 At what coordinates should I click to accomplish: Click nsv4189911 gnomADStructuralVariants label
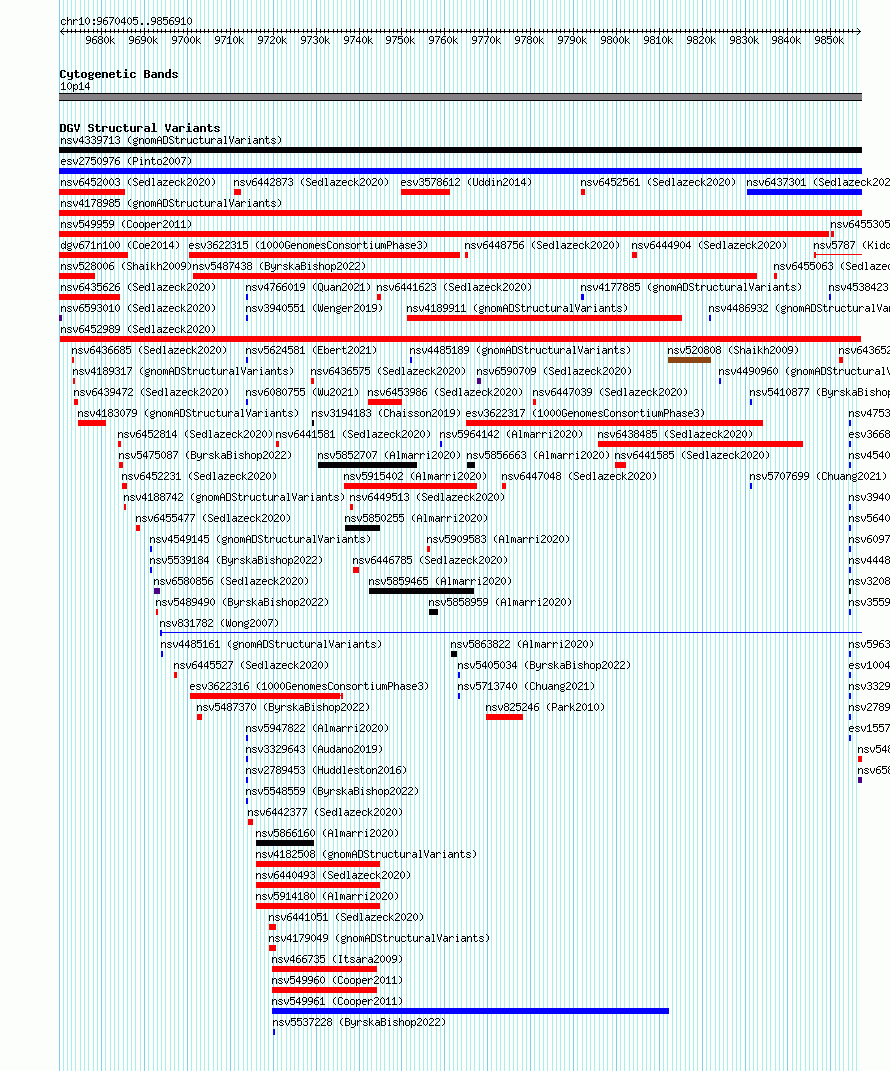click(x=517, y=309)
